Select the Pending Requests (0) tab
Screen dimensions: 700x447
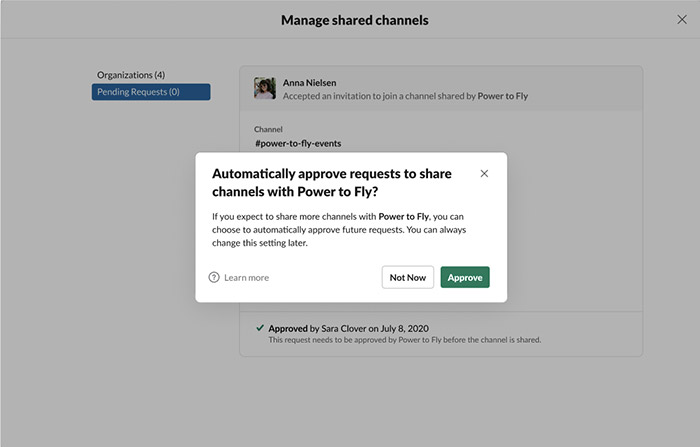click(151, 92)
